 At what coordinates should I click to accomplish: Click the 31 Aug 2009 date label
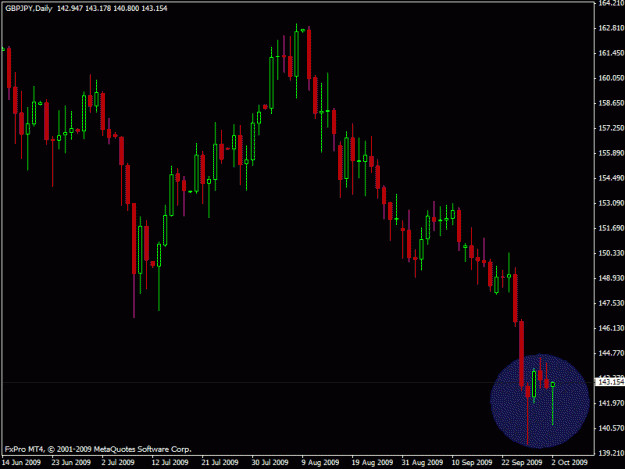[423, 462]
